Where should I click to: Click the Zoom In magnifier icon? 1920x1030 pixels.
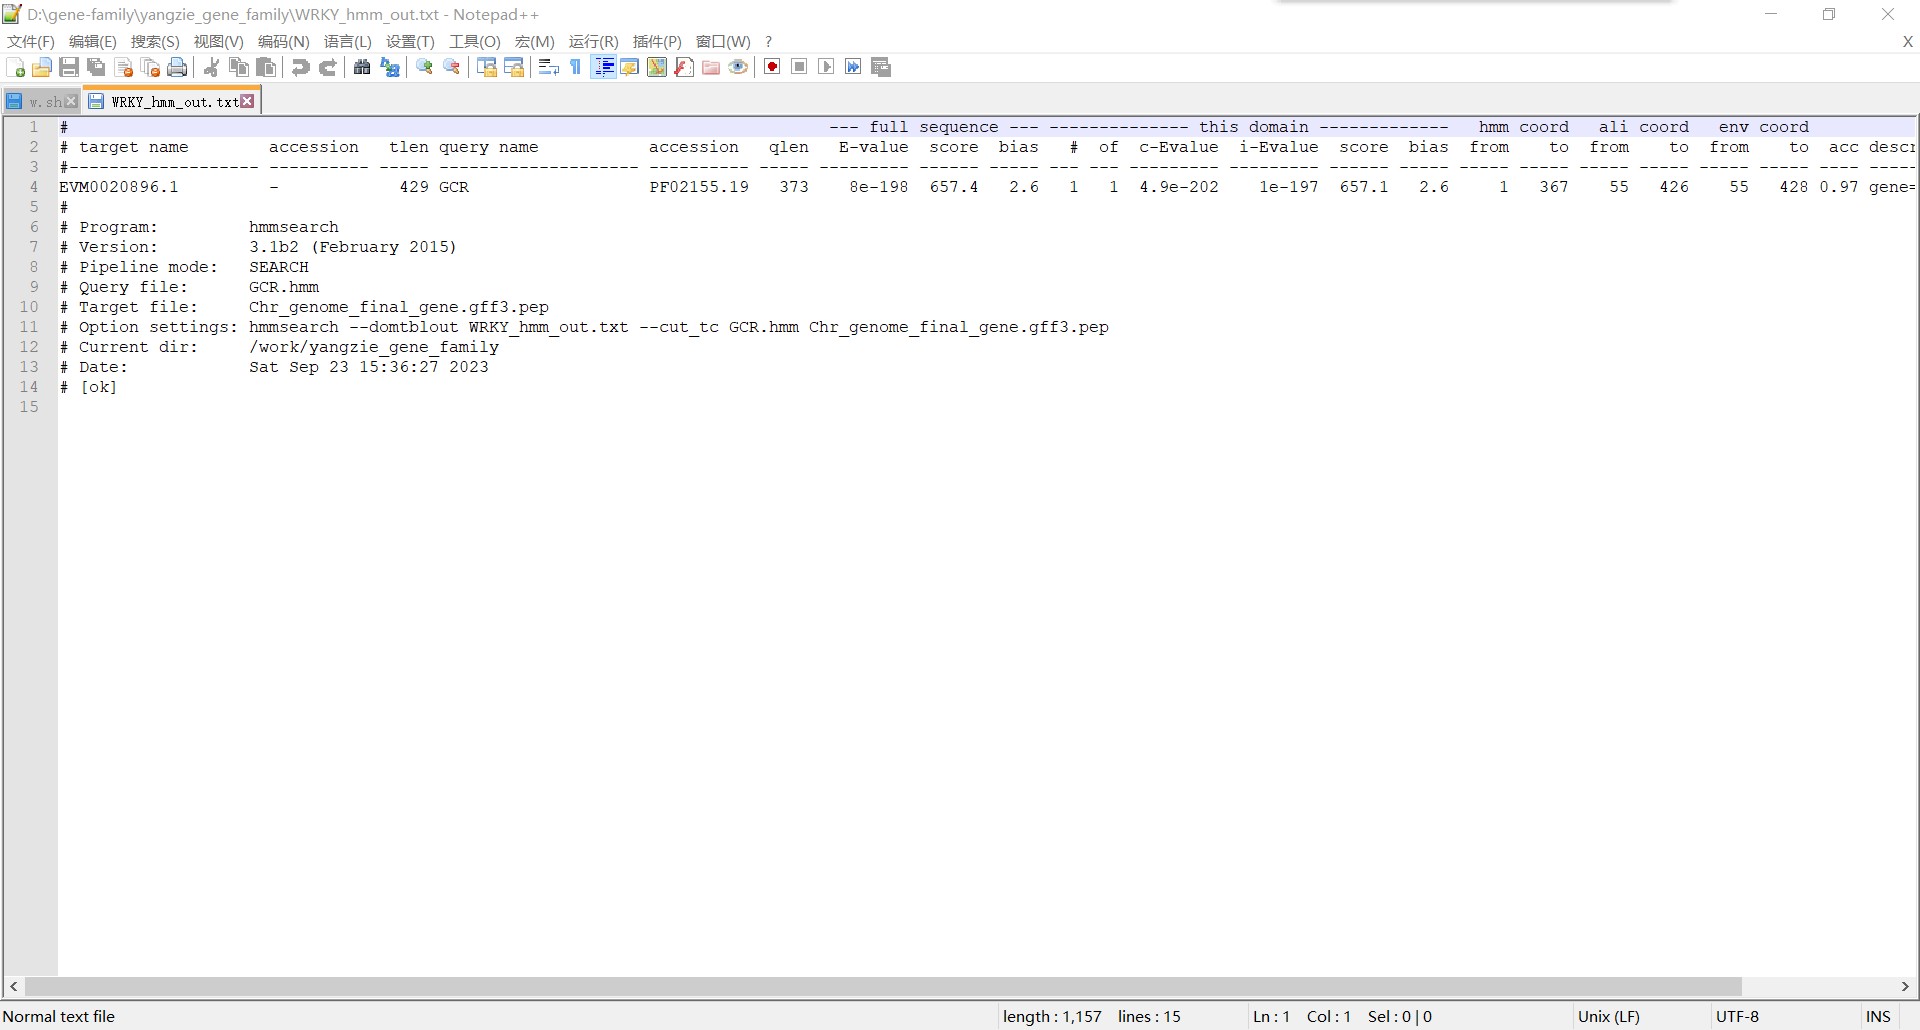point(425,67)
